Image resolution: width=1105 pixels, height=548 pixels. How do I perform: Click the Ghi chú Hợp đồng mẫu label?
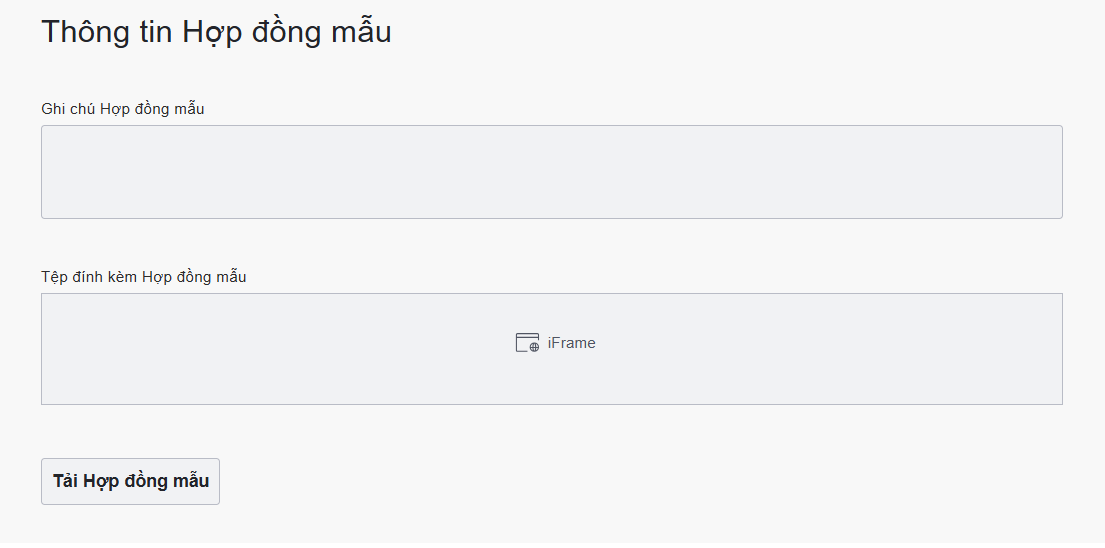[123, 108]
